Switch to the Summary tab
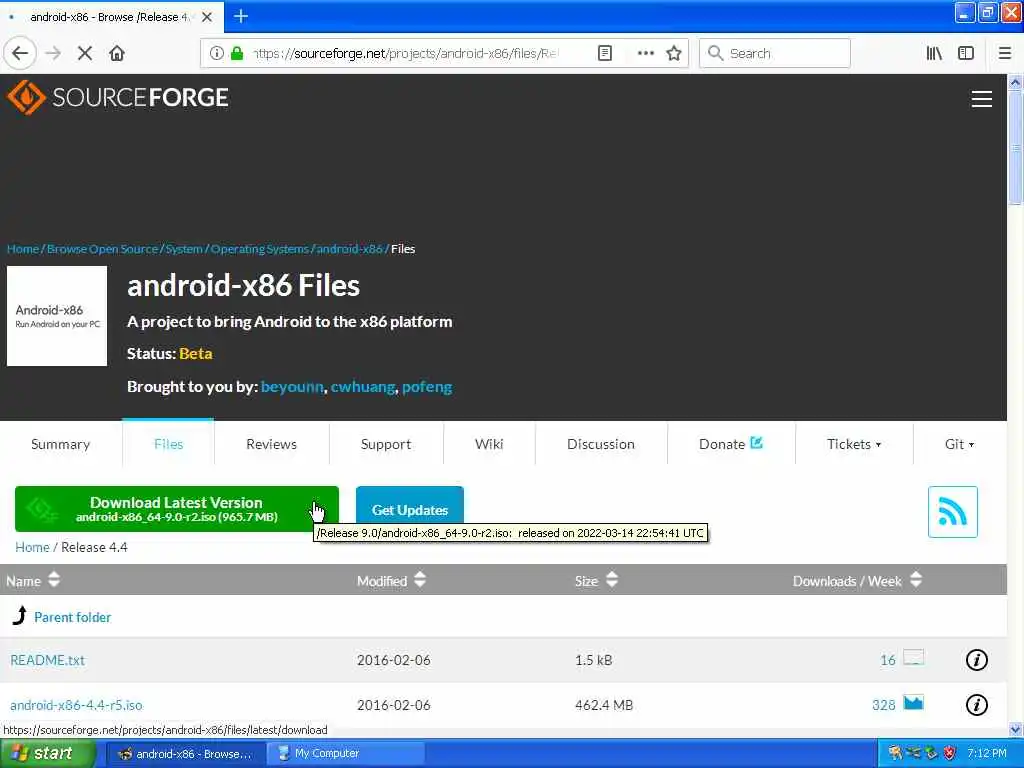Viewport: 1024px width, 768px height. 61,444
